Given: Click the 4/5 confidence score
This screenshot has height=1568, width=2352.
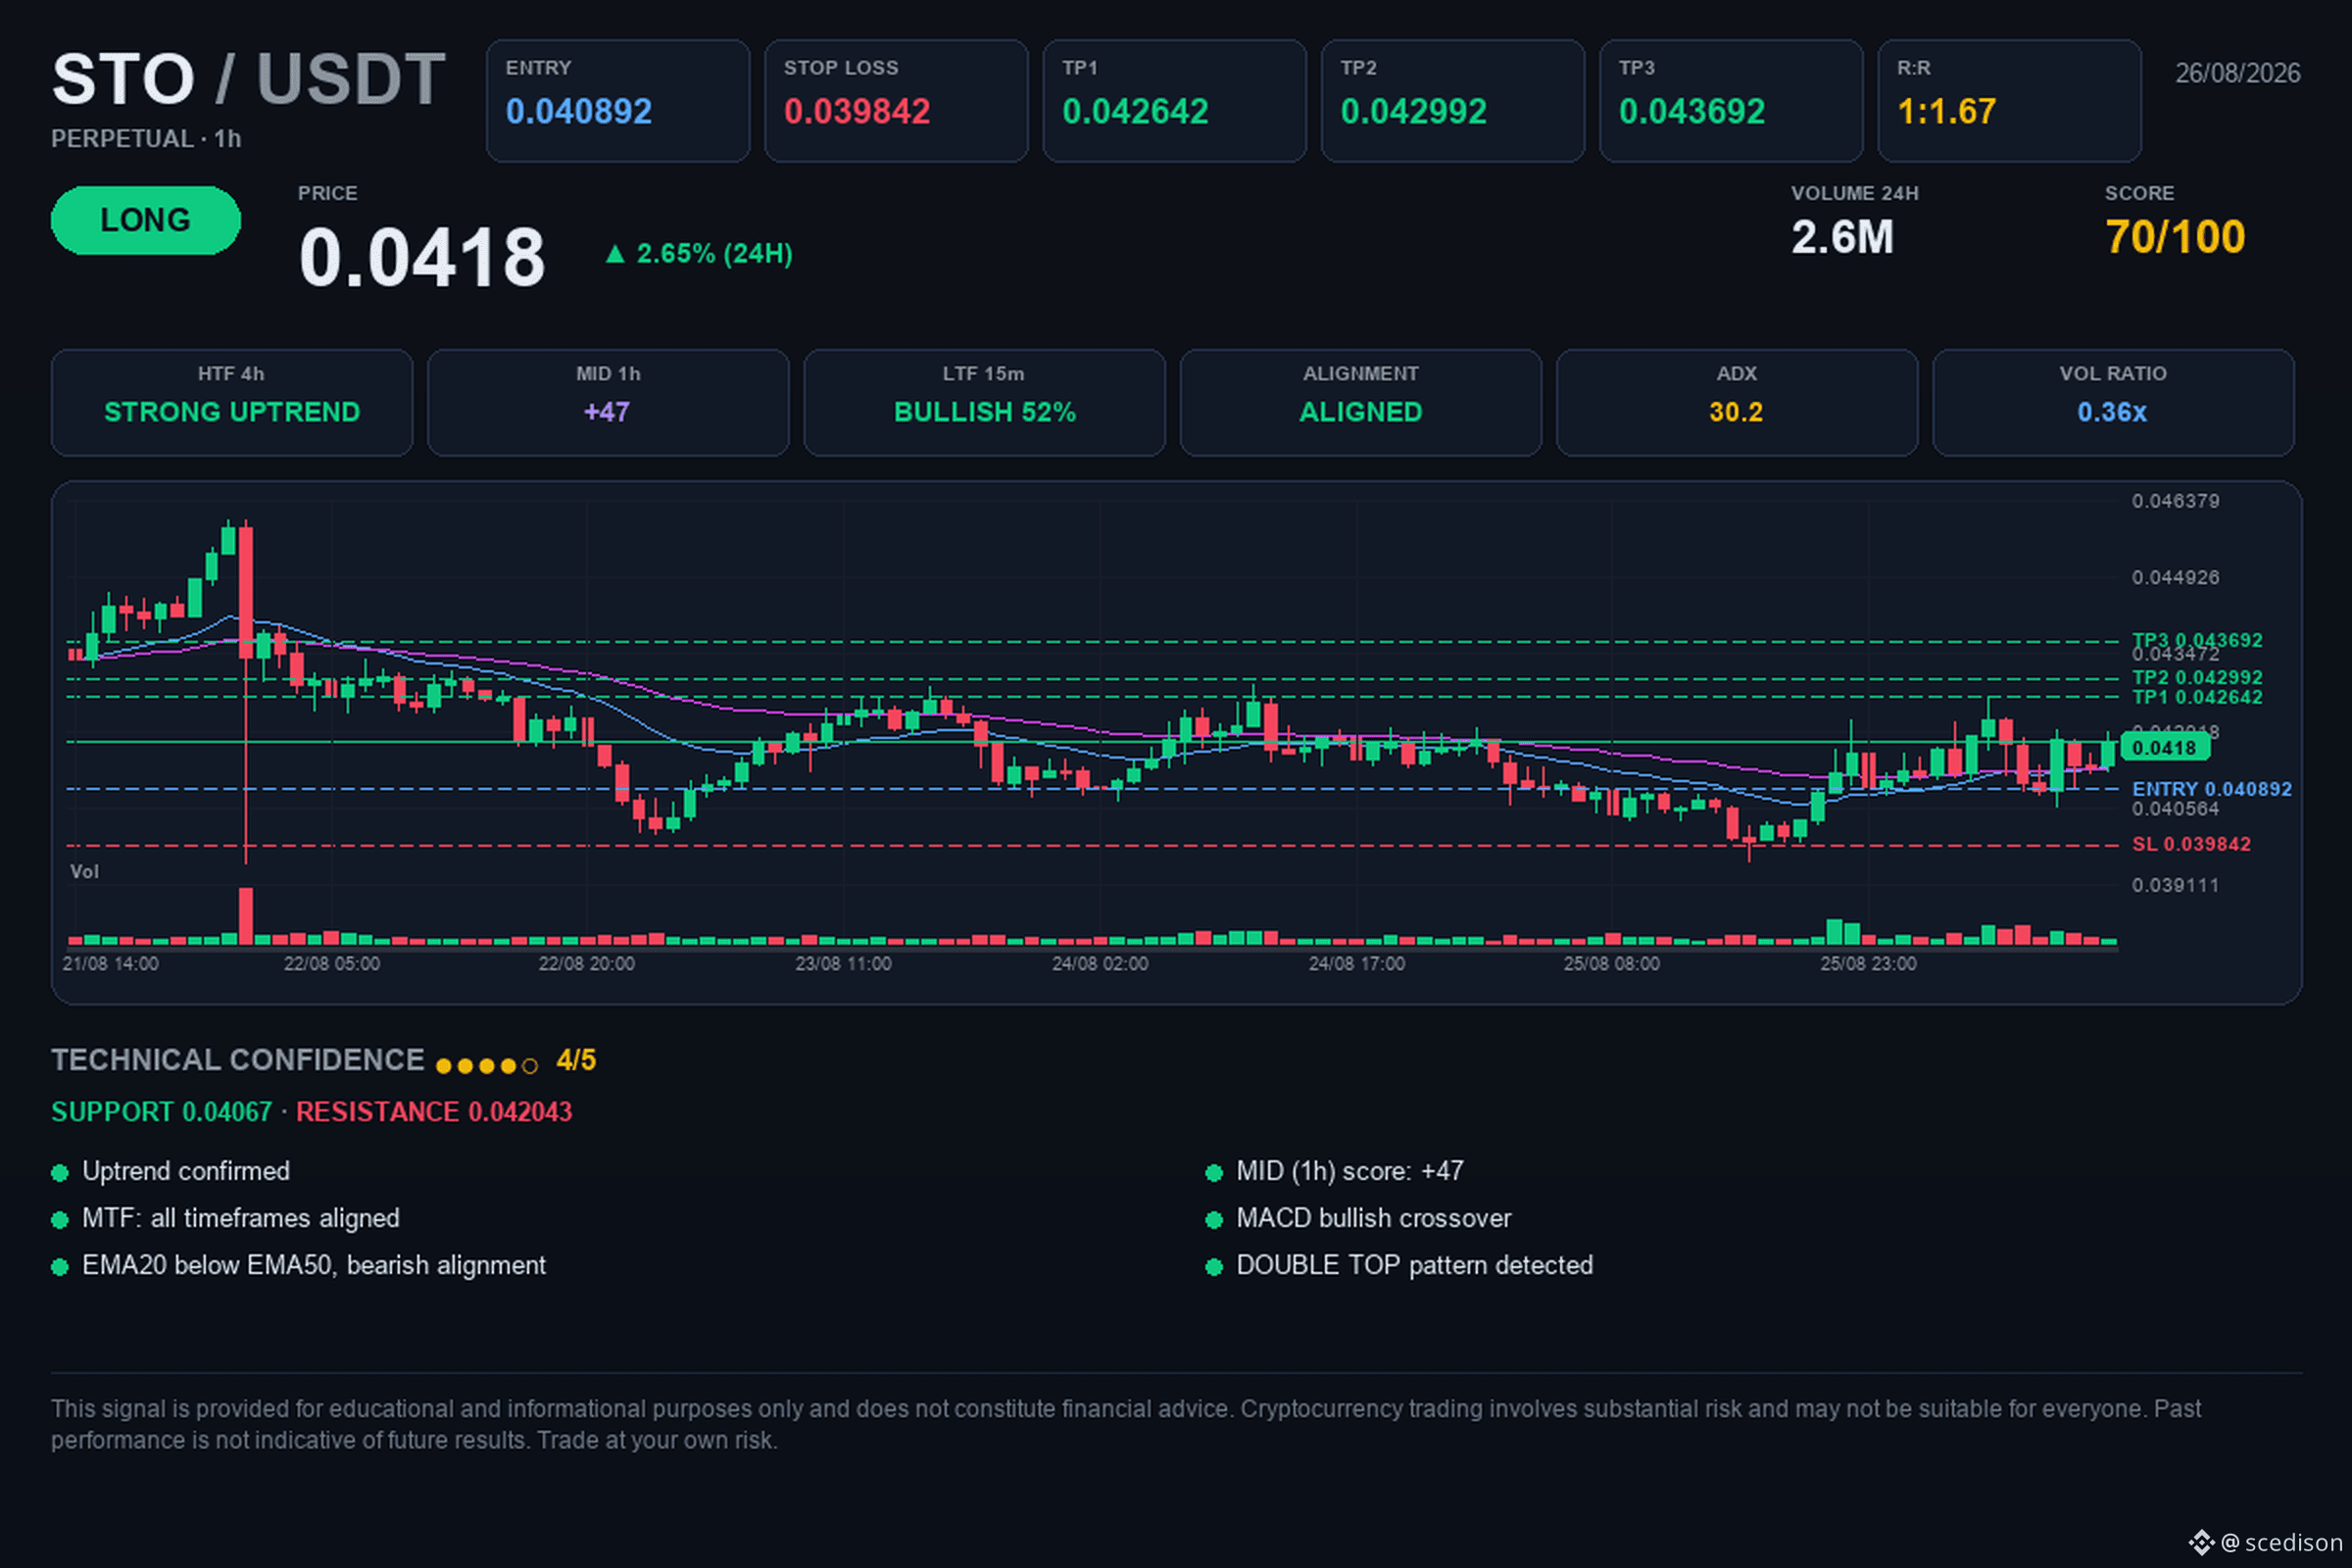Looking at the screenshot, I should 576,1060.
